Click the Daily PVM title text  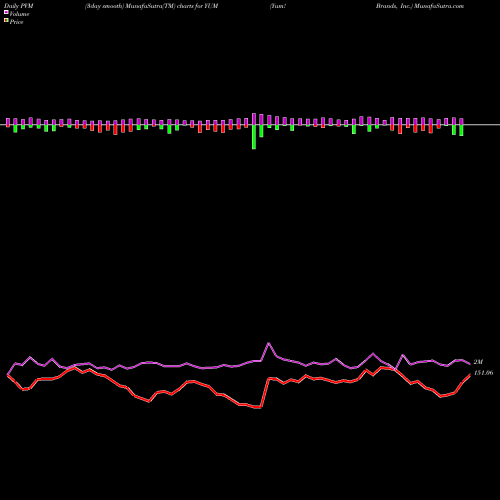point(19,6)
